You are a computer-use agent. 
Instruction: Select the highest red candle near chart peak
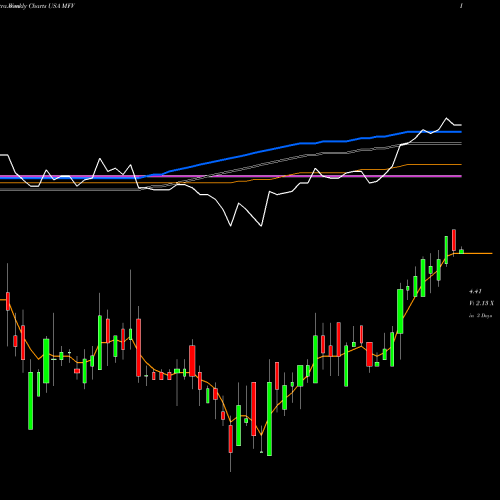[454, 240]
